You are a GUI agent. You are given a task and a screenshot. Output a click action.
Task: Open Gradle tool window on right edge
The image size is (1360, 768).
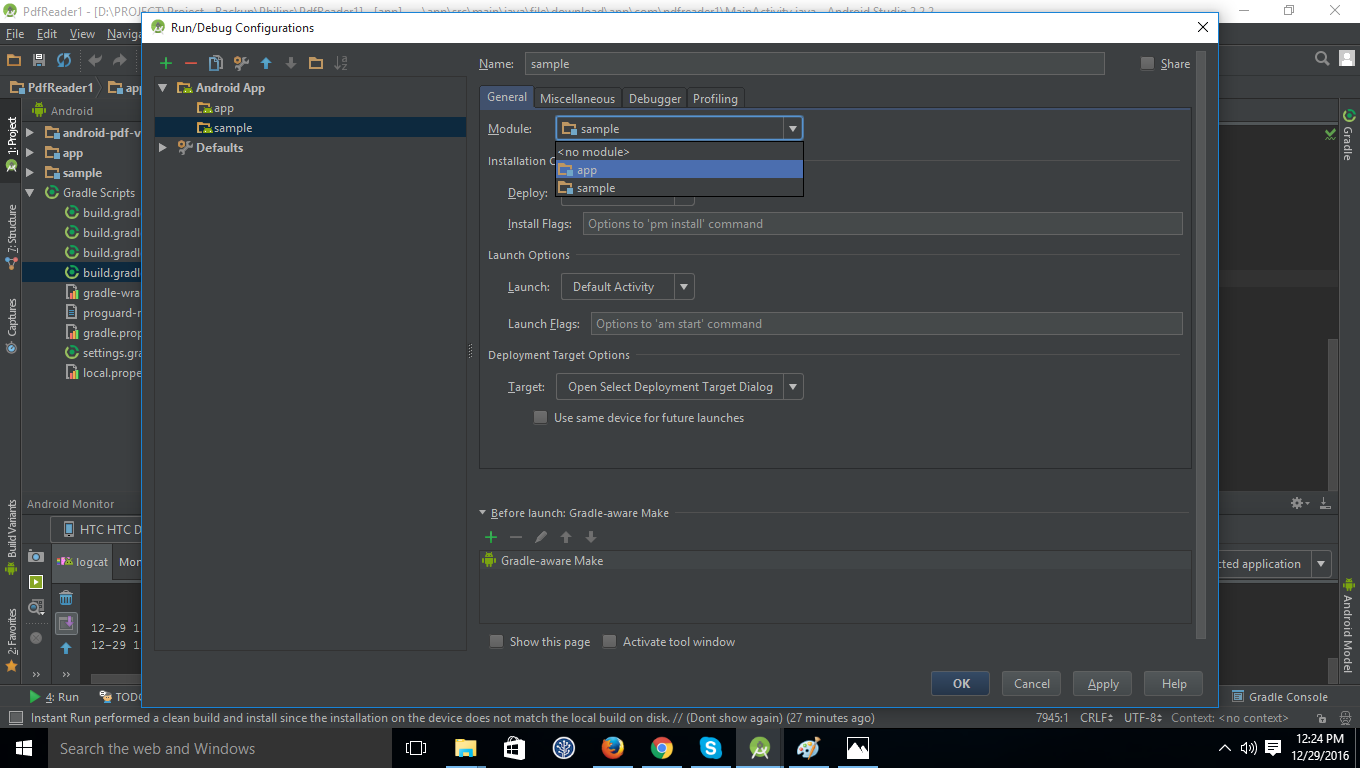pos(1348,135)
